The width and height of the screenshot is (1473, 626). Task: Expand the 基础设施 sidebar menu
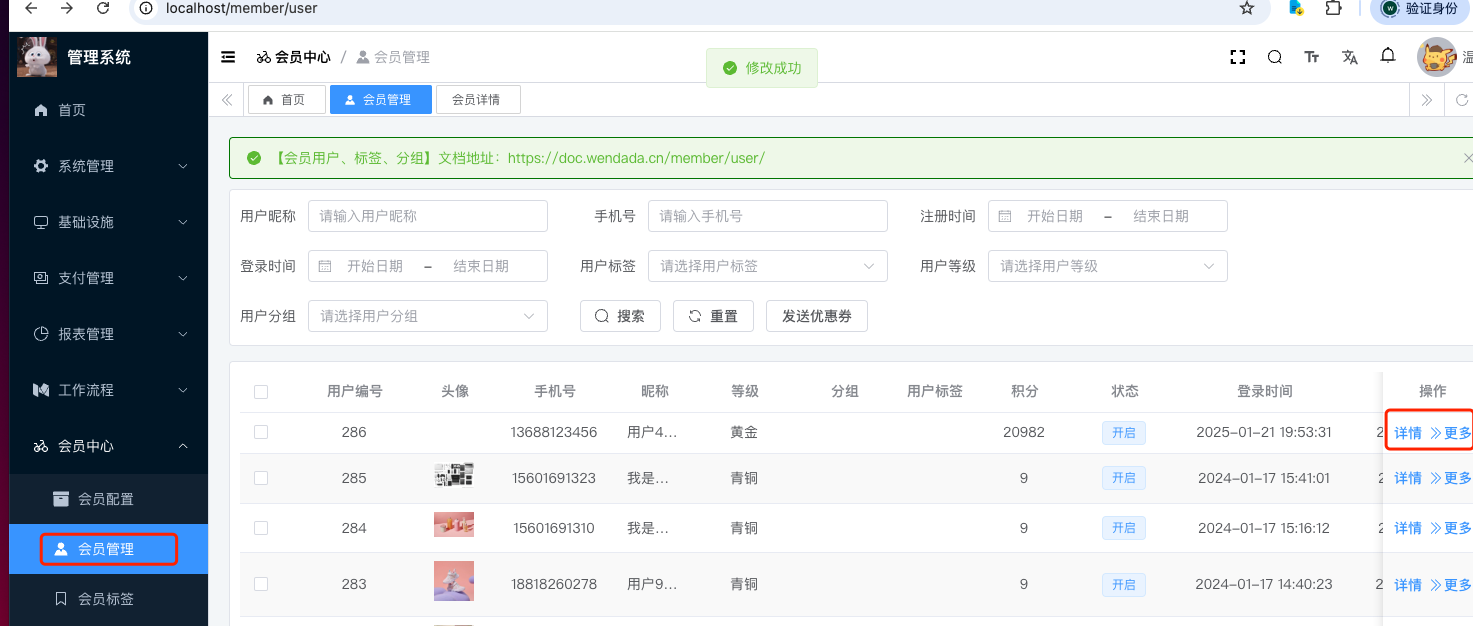point(108,222)
